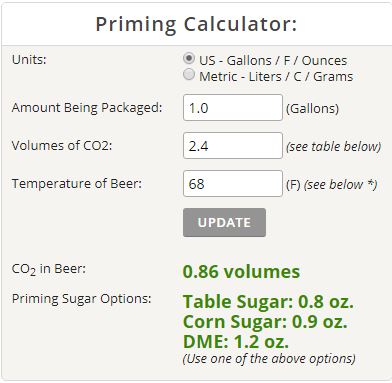Viewport: 392px width, 383px height.
Task: Click the 'Metric - Liters / C / Grams' label text
Action: pos(276,76)
